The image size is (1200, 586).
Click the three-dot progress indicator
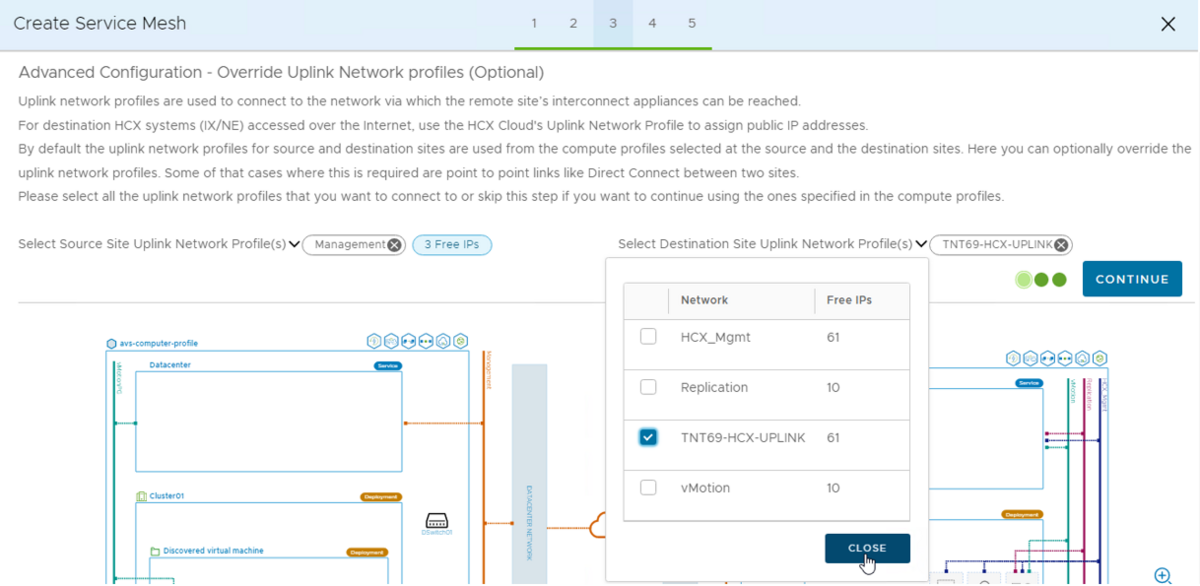click(1041, 279)
